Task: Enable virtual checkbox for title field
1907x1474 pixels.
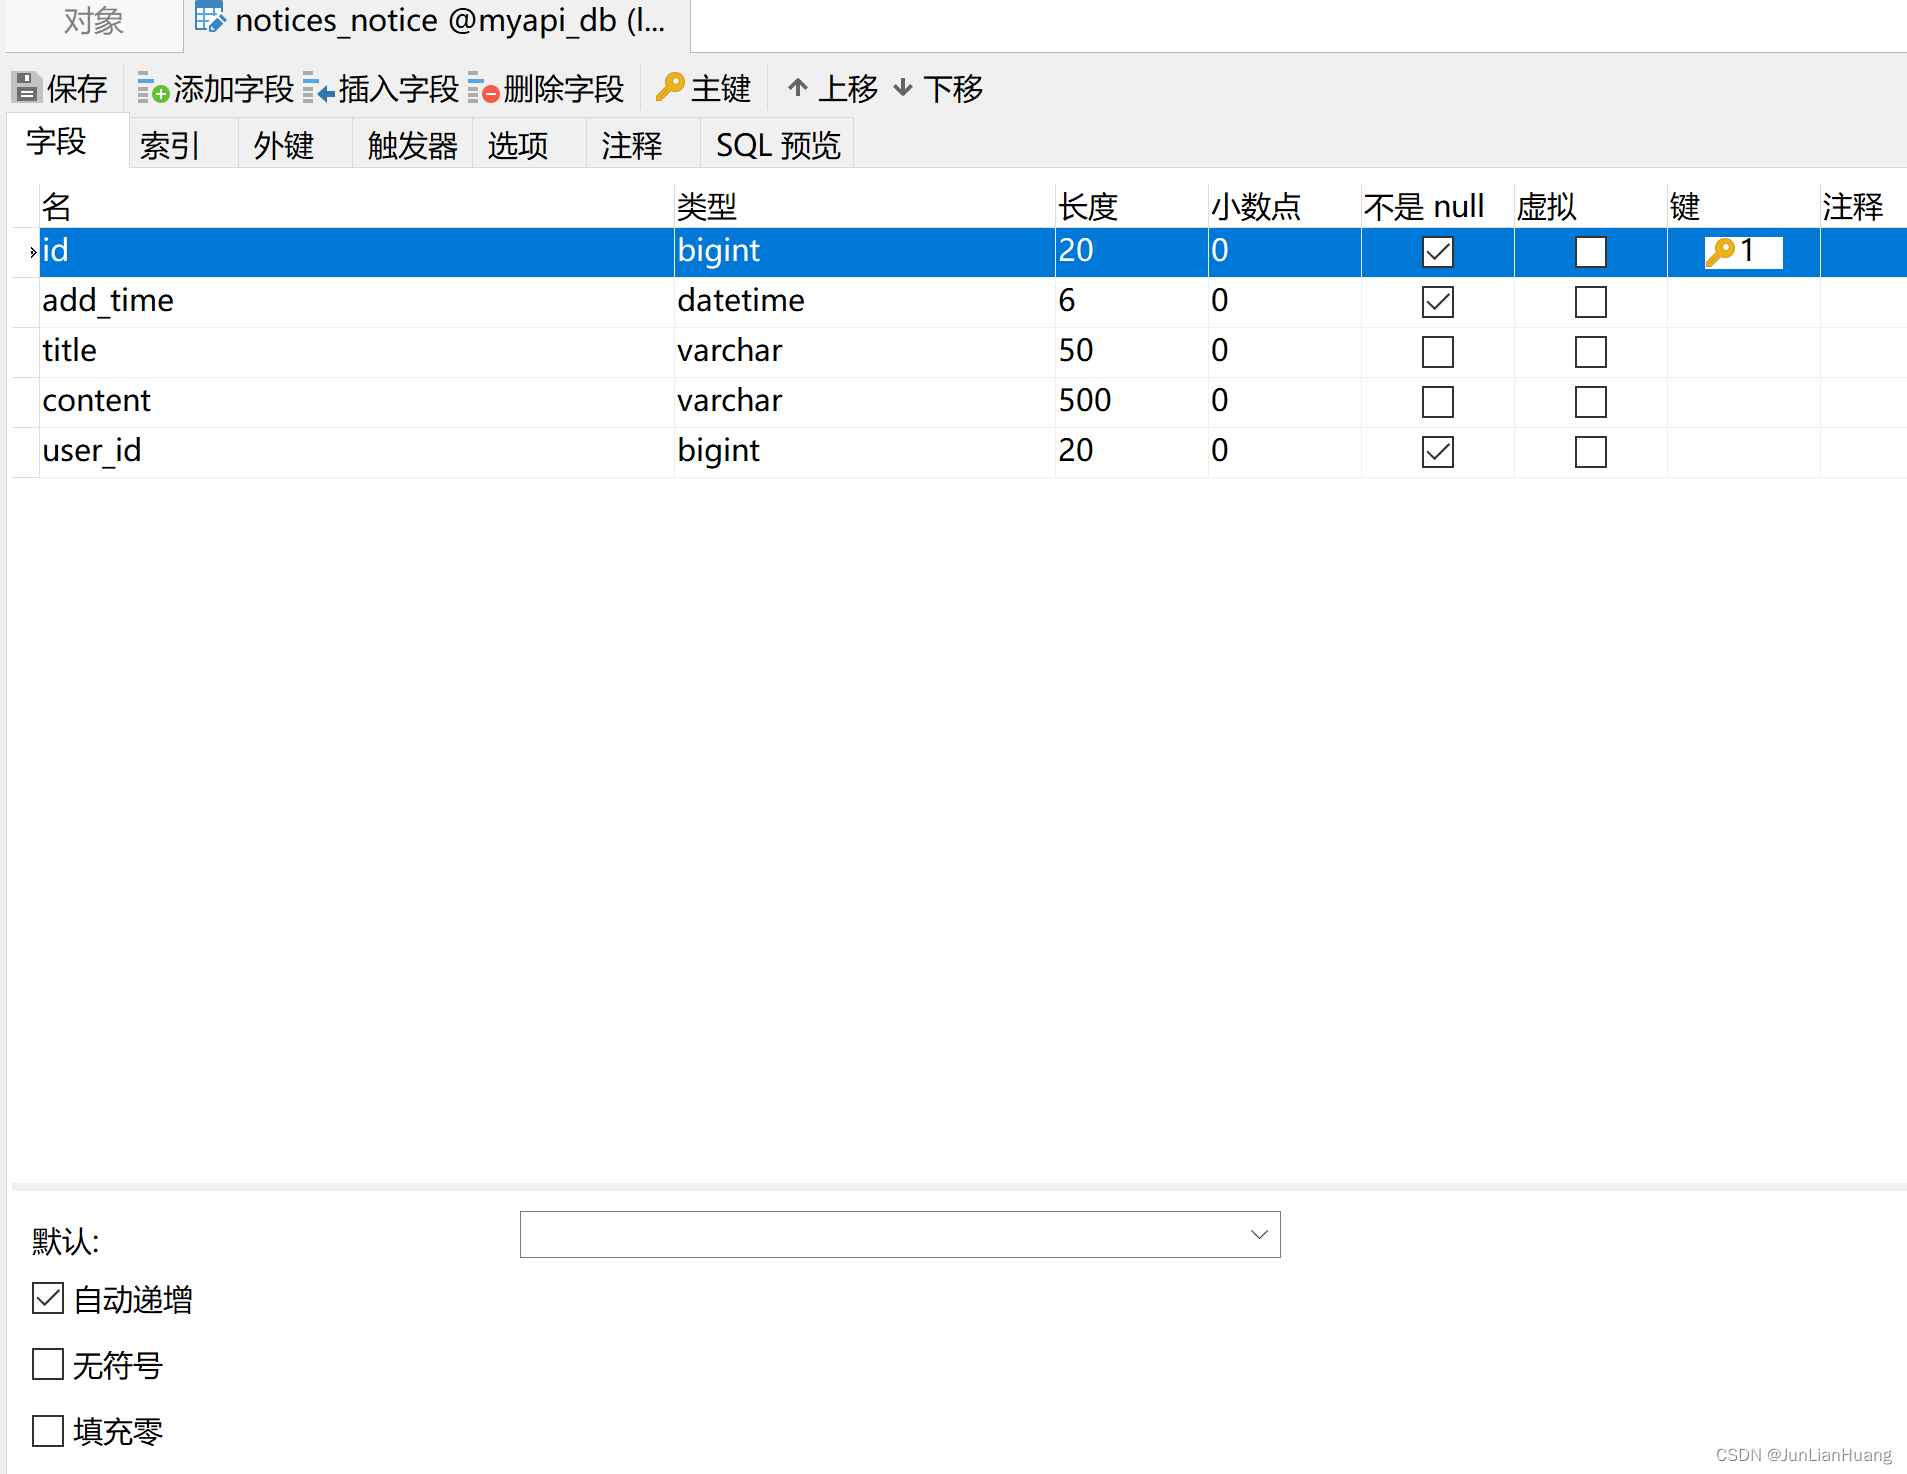Action: point(1590,352)
